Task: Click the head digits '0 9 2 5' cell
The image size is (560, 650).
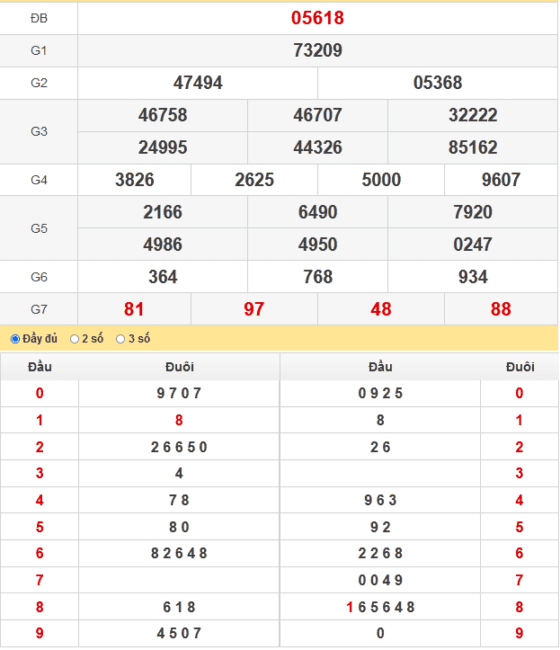Action: pyautogui.click(x=381, y=393)
